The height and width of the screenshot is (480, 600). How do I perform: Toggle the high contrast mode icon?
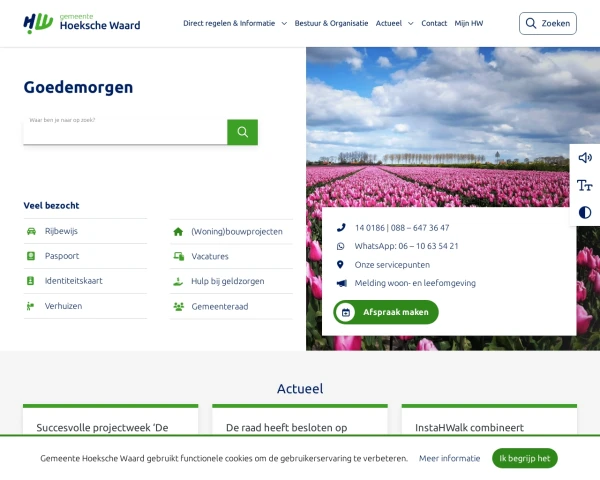pyautogui.click(x=585, y=212)
